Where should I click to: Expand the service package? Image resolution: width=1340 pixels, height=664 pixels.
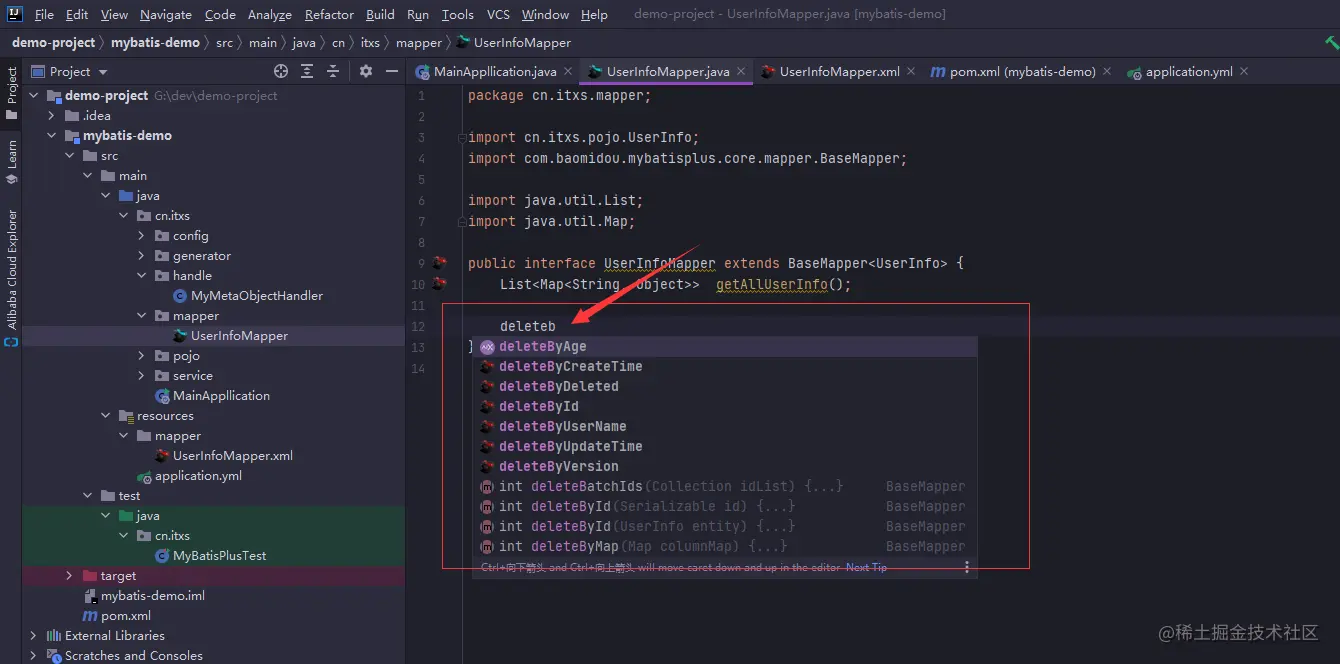(141, 376)
